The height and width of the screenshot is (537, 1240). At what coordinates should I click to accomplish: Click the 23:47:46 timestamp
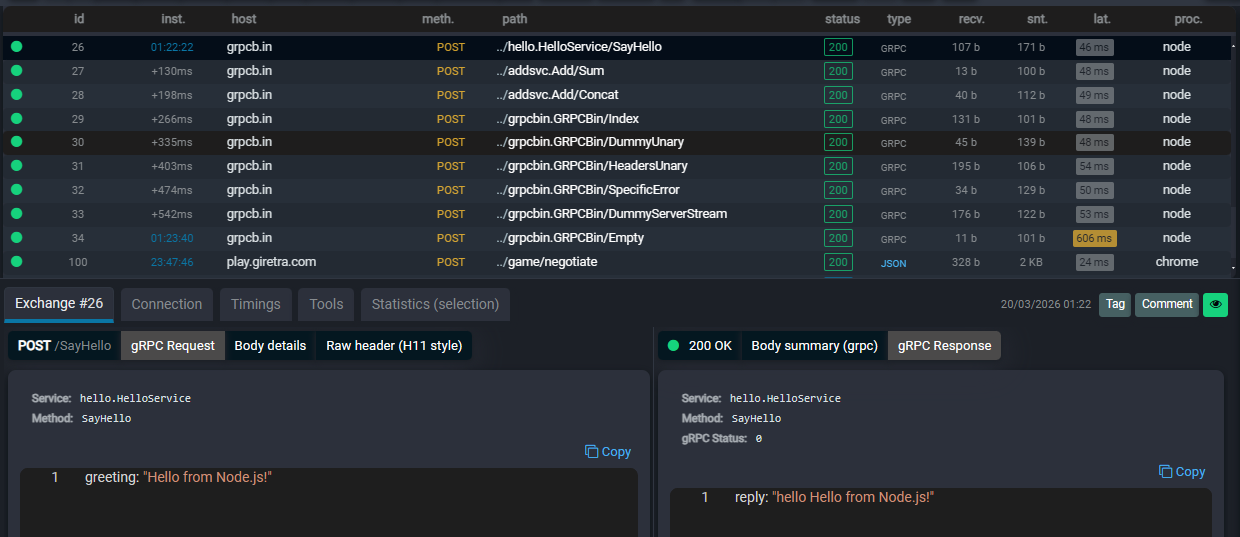coord(172,262)
